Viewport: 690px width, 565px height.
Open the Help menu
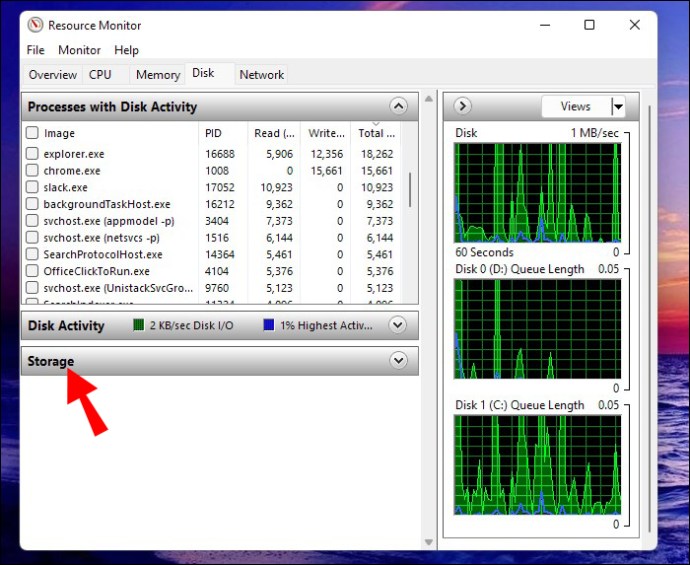point(126,50)
